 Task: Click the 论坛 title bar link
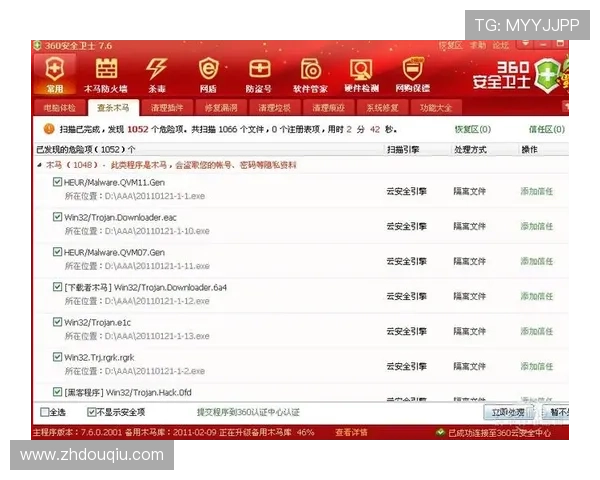501,46
